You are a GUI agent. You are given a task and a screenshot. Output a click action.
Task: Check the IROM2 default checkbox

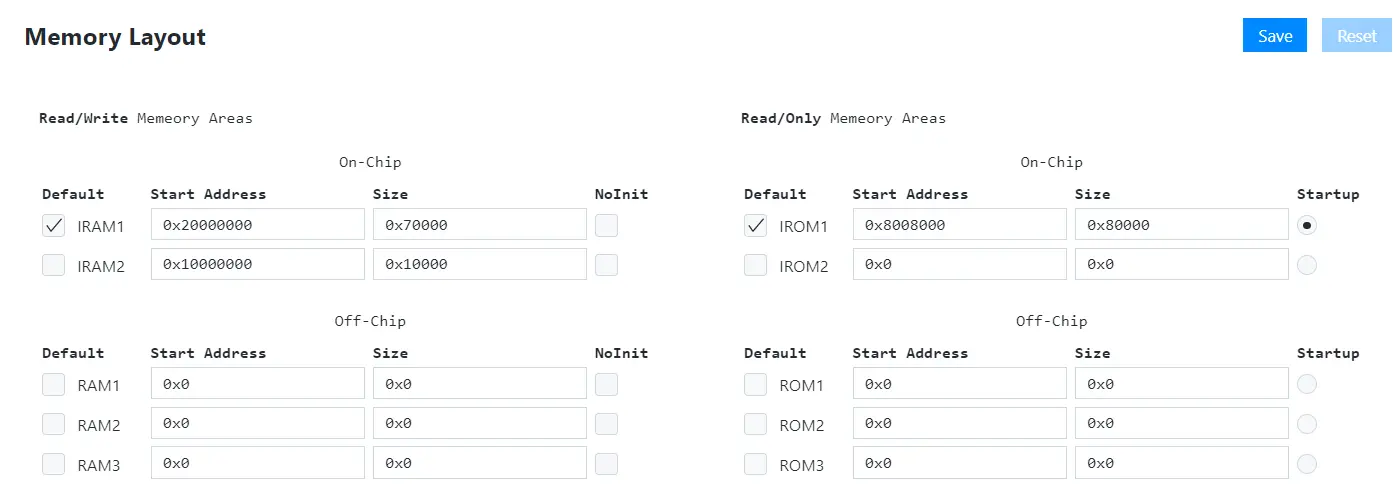click(756, 265)
